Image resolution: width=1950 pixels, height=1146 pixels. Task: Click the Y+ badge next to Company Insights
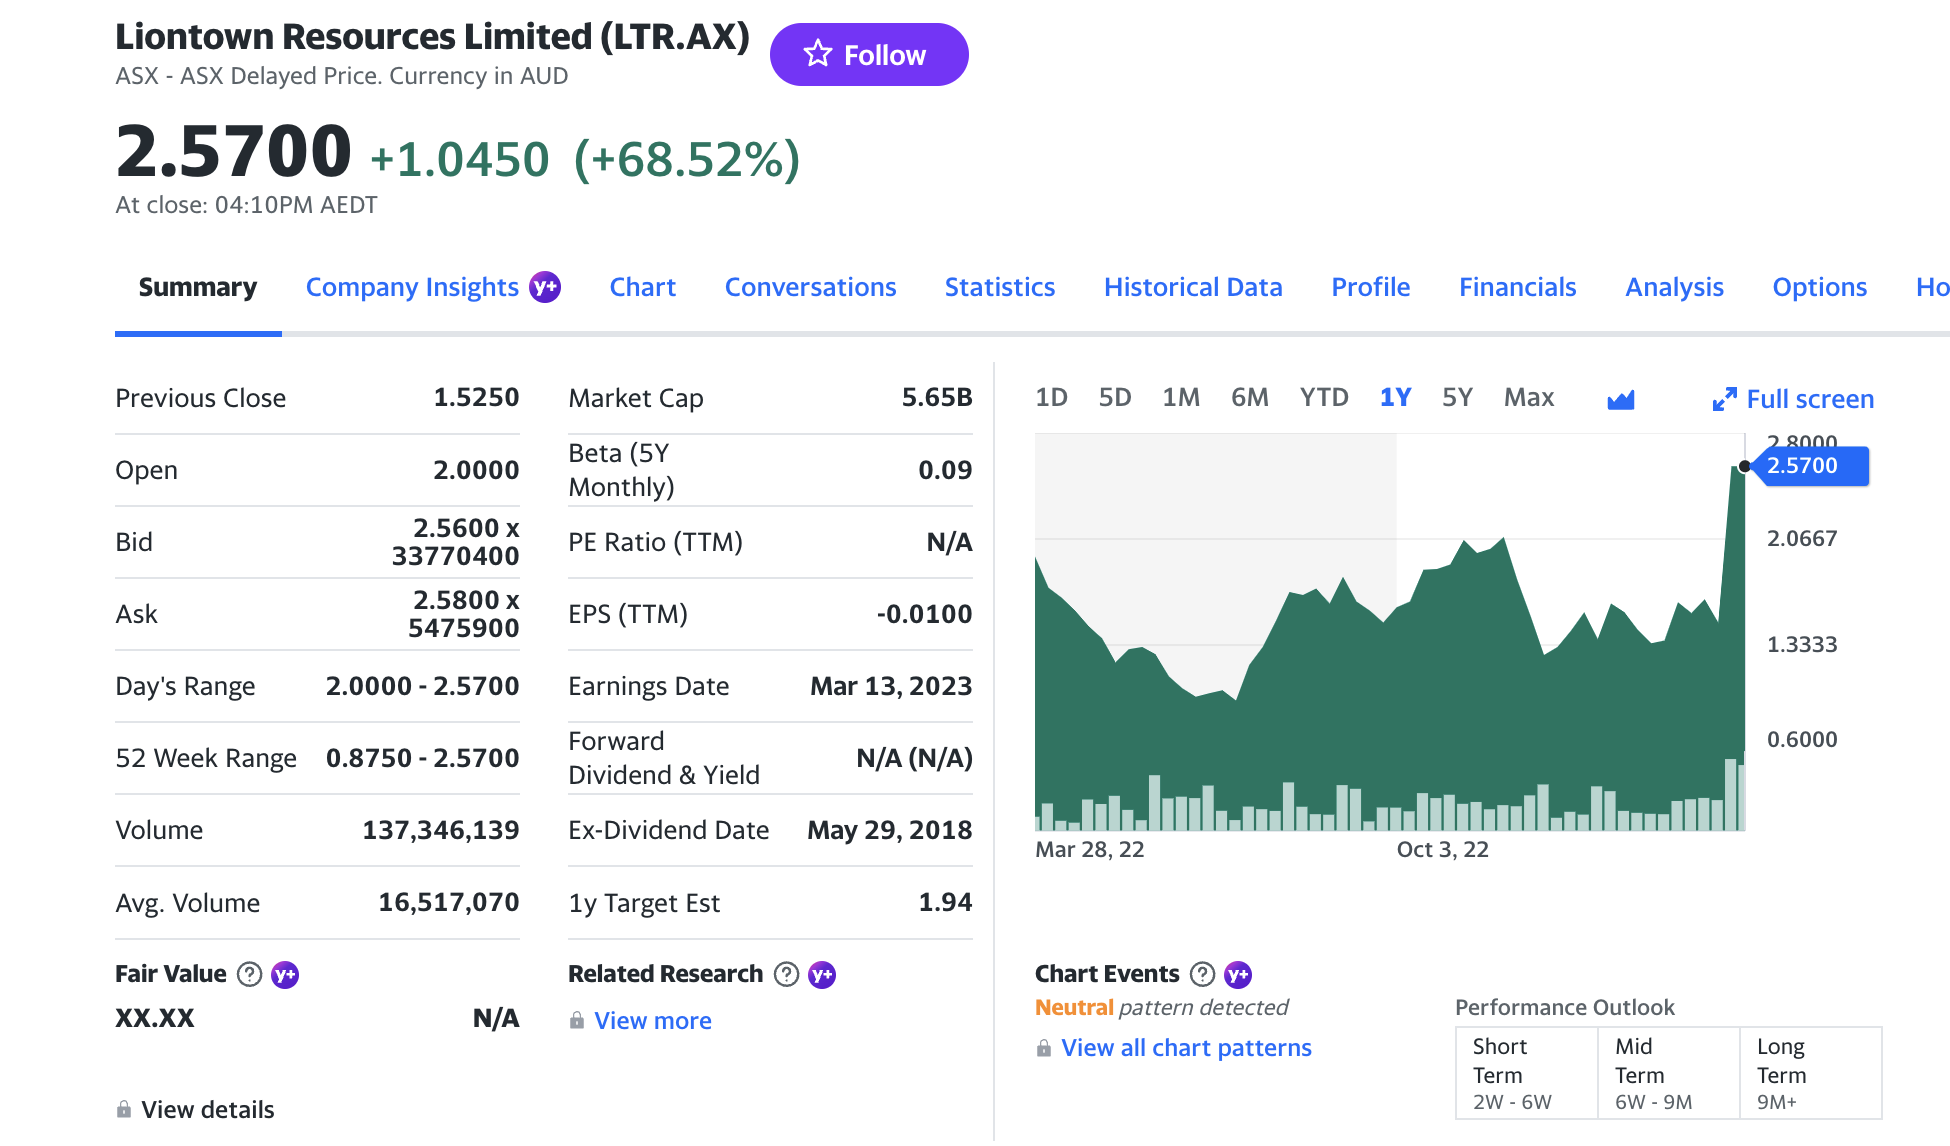(545, 287)
